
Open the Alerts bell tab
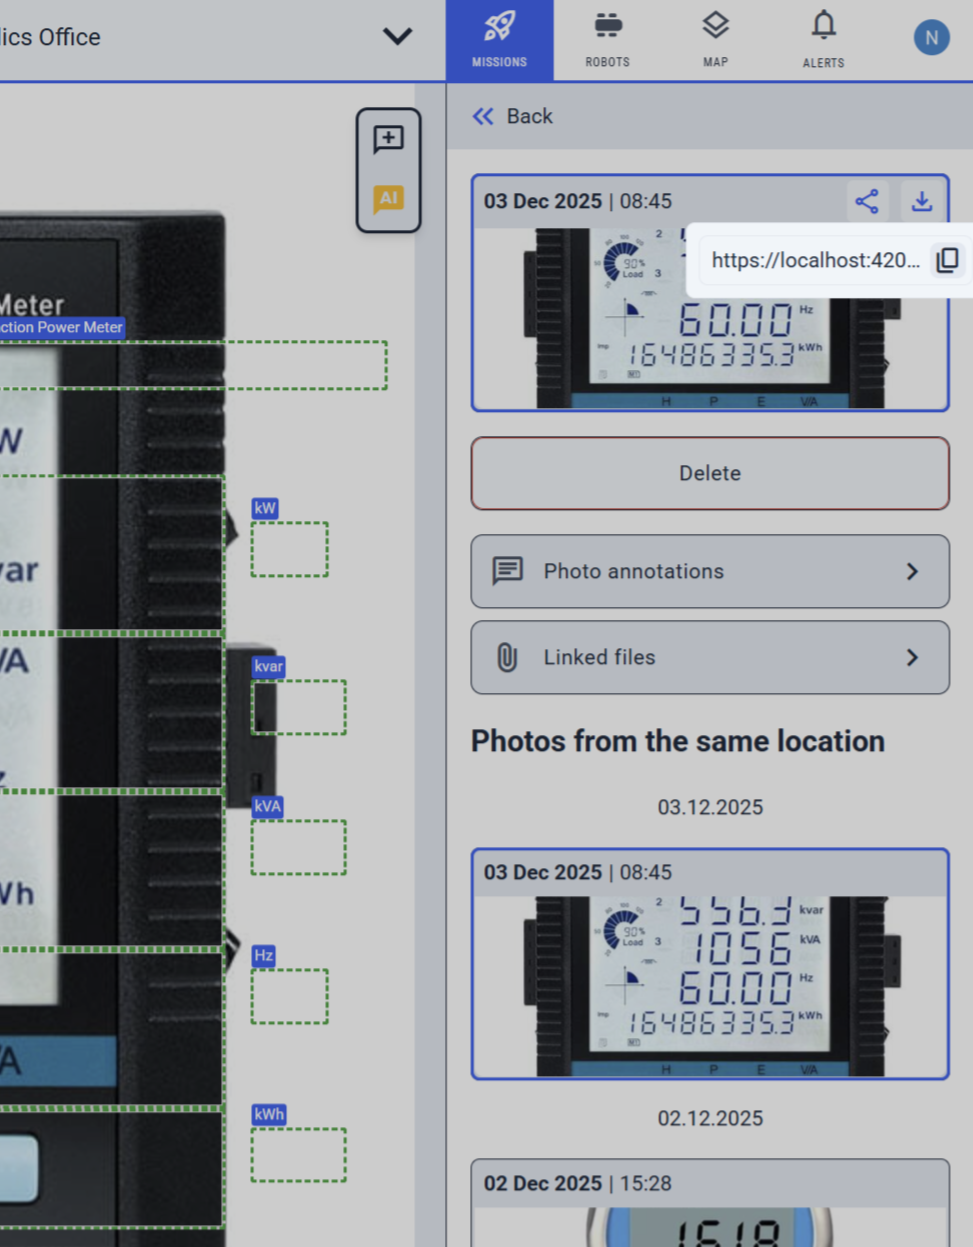tap(823, 41)
